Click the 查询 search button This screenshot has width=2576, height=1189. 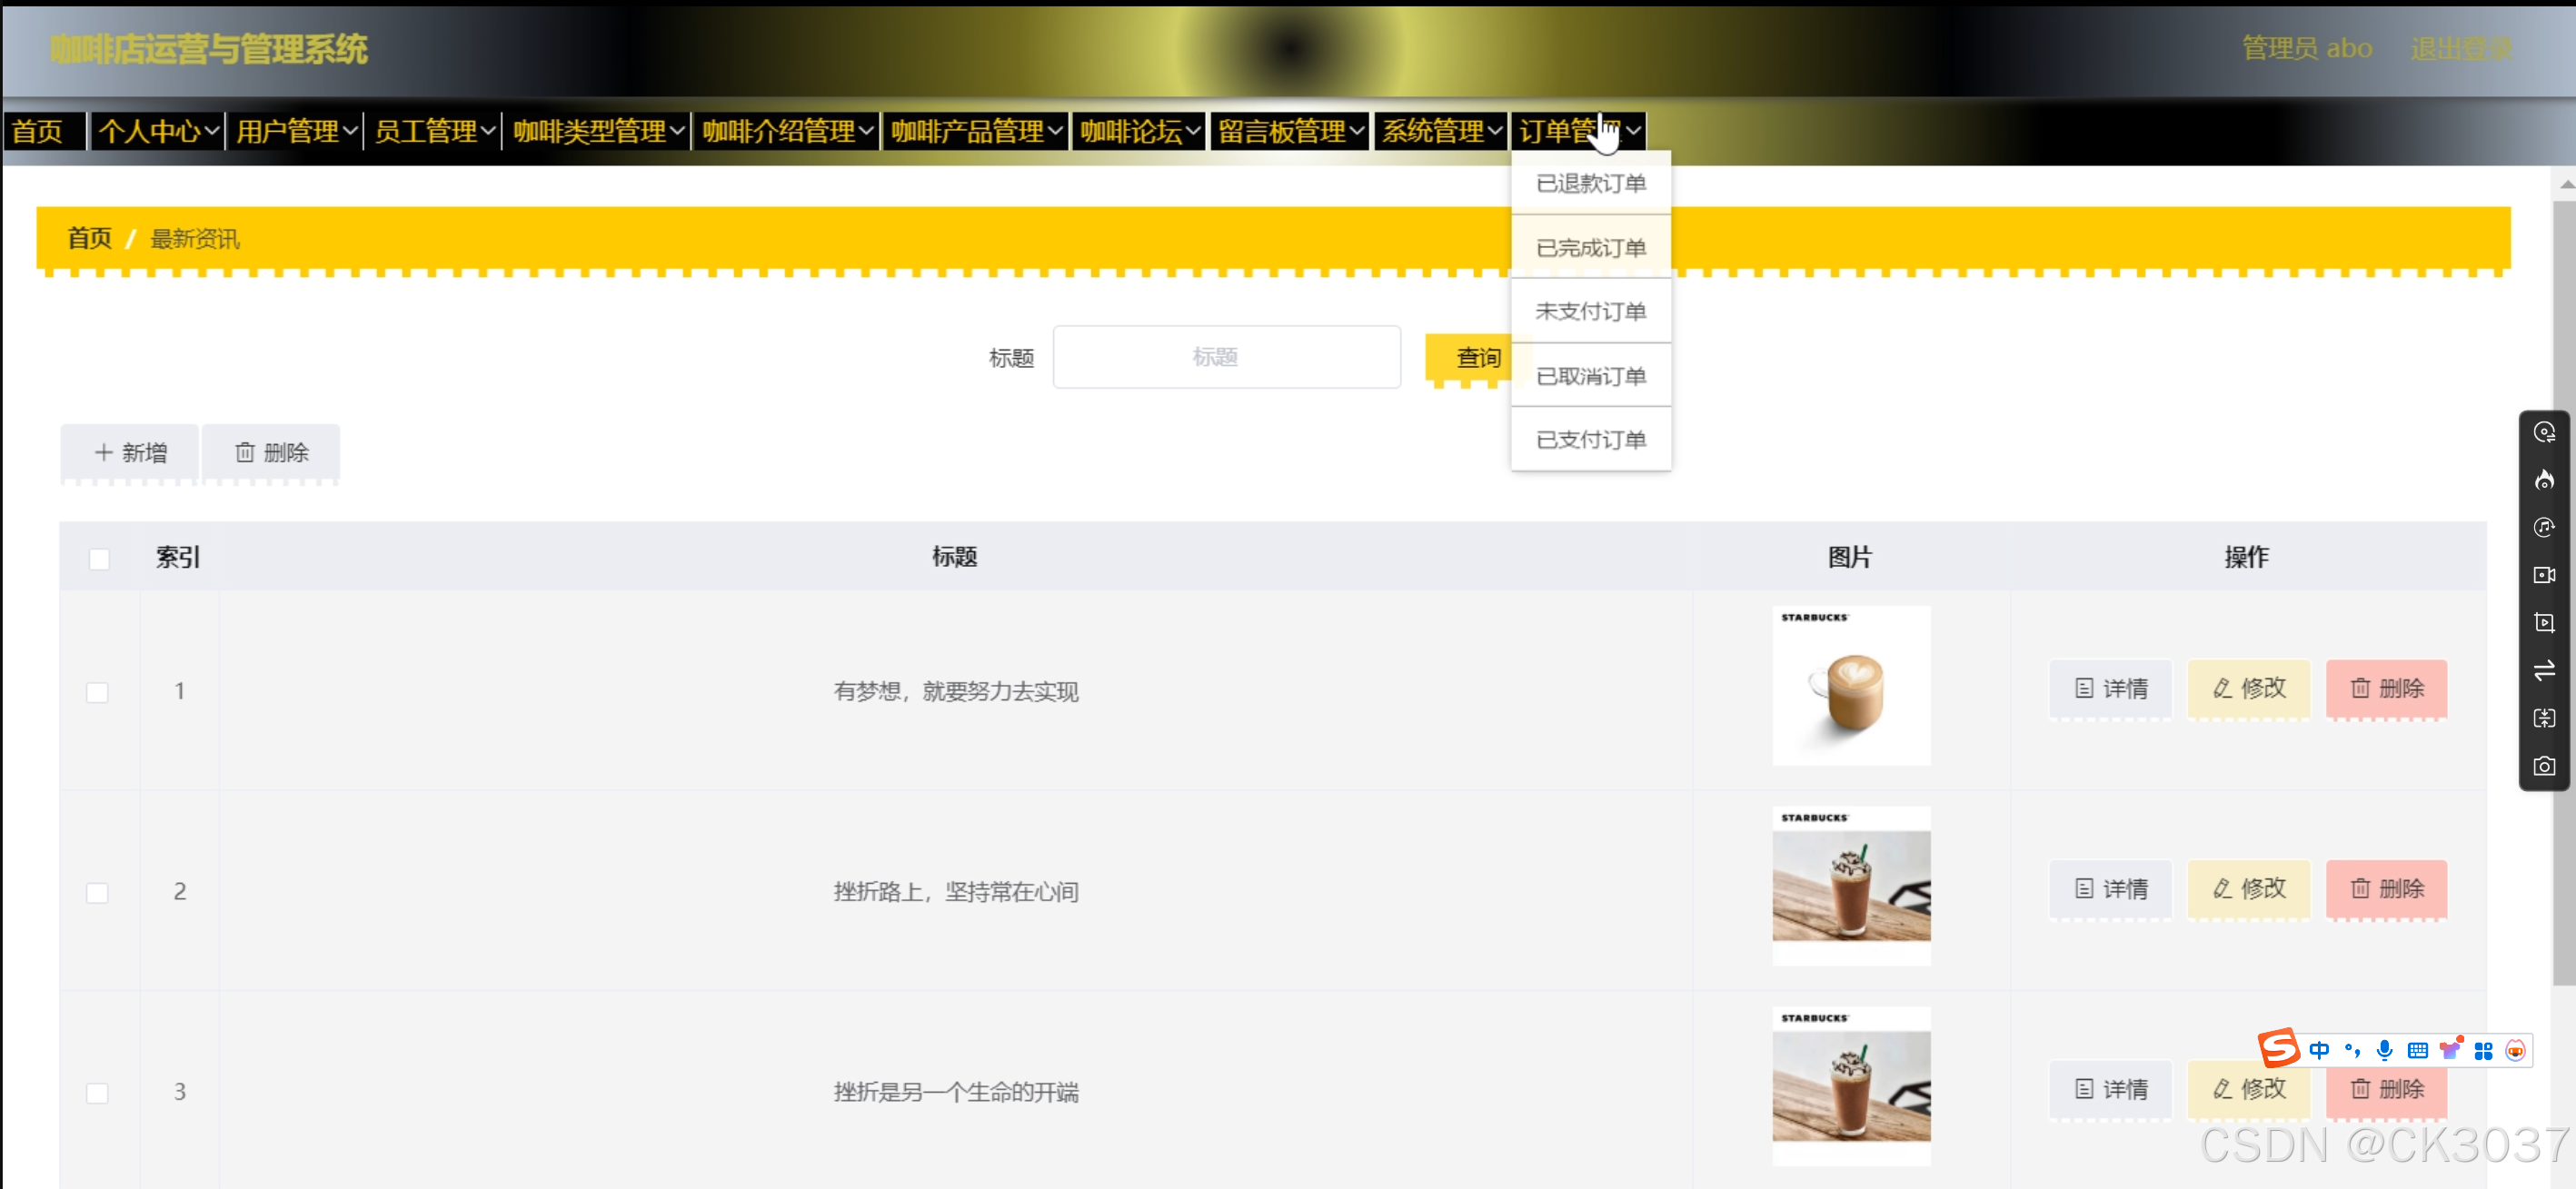click(x=1469, y=358)
